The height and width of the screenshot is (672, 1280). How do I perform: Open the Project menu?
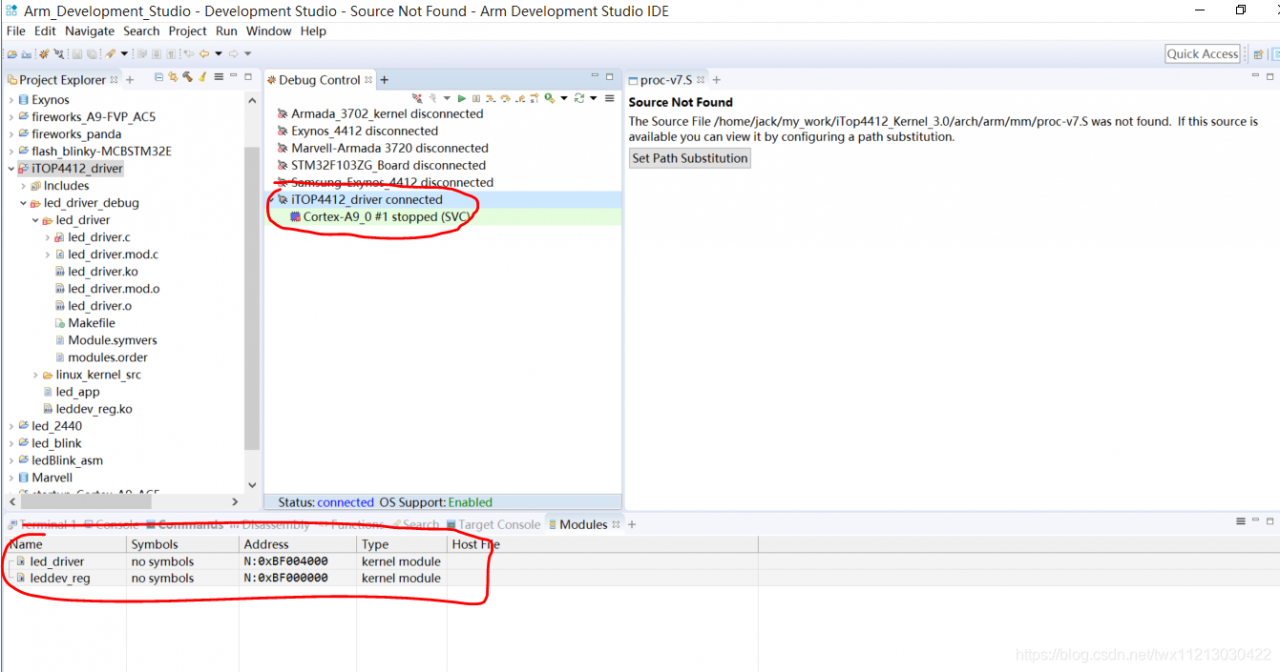tap(188, 31)
